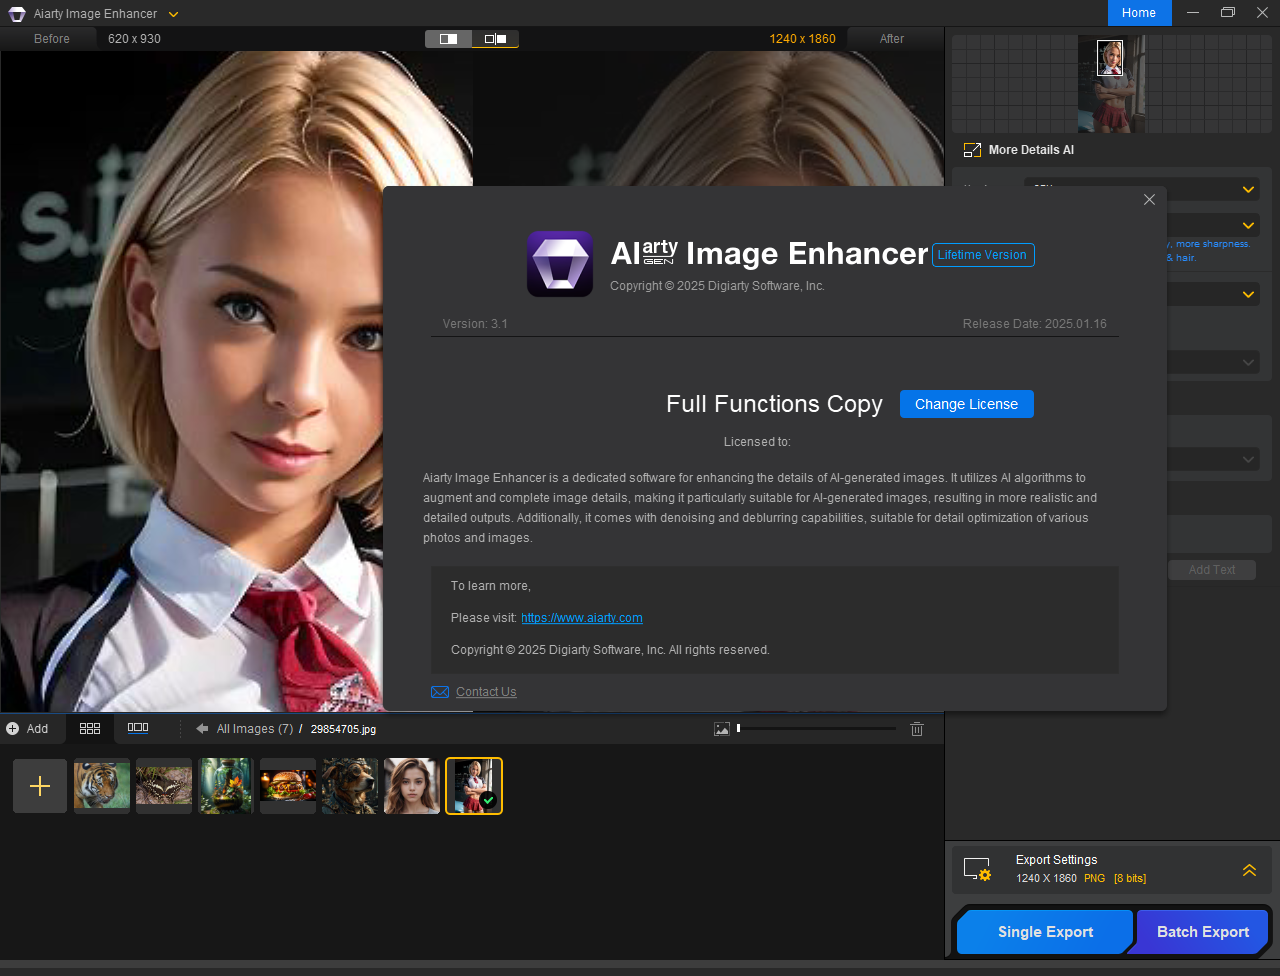The width and height of the screenshot is (1280, 976).
Task: Click the disabled Add Text button
Action: tap(1212, 570)
